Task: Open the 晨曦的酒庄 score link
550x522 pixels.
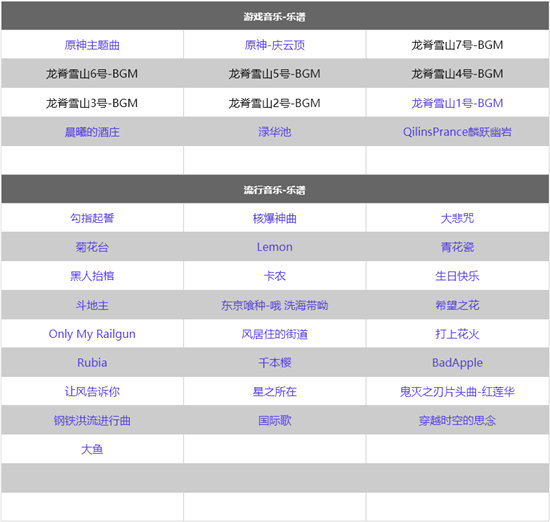Action: click(x=92, y=132)
